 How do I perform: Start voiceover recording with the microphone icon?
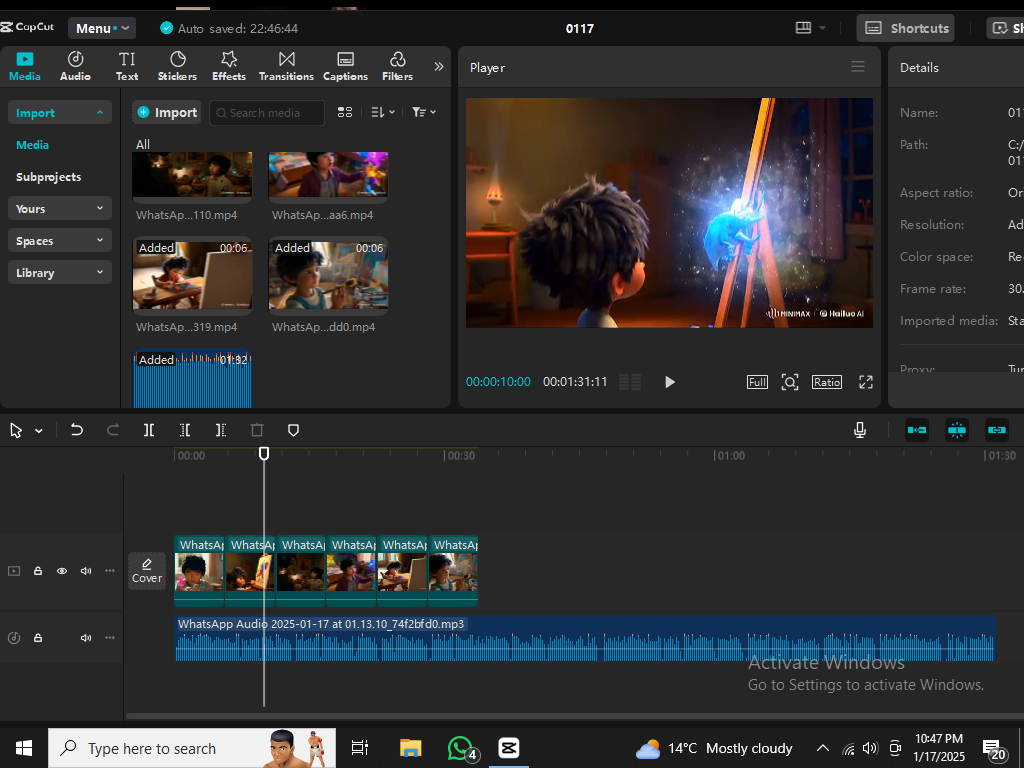point(859,430)
